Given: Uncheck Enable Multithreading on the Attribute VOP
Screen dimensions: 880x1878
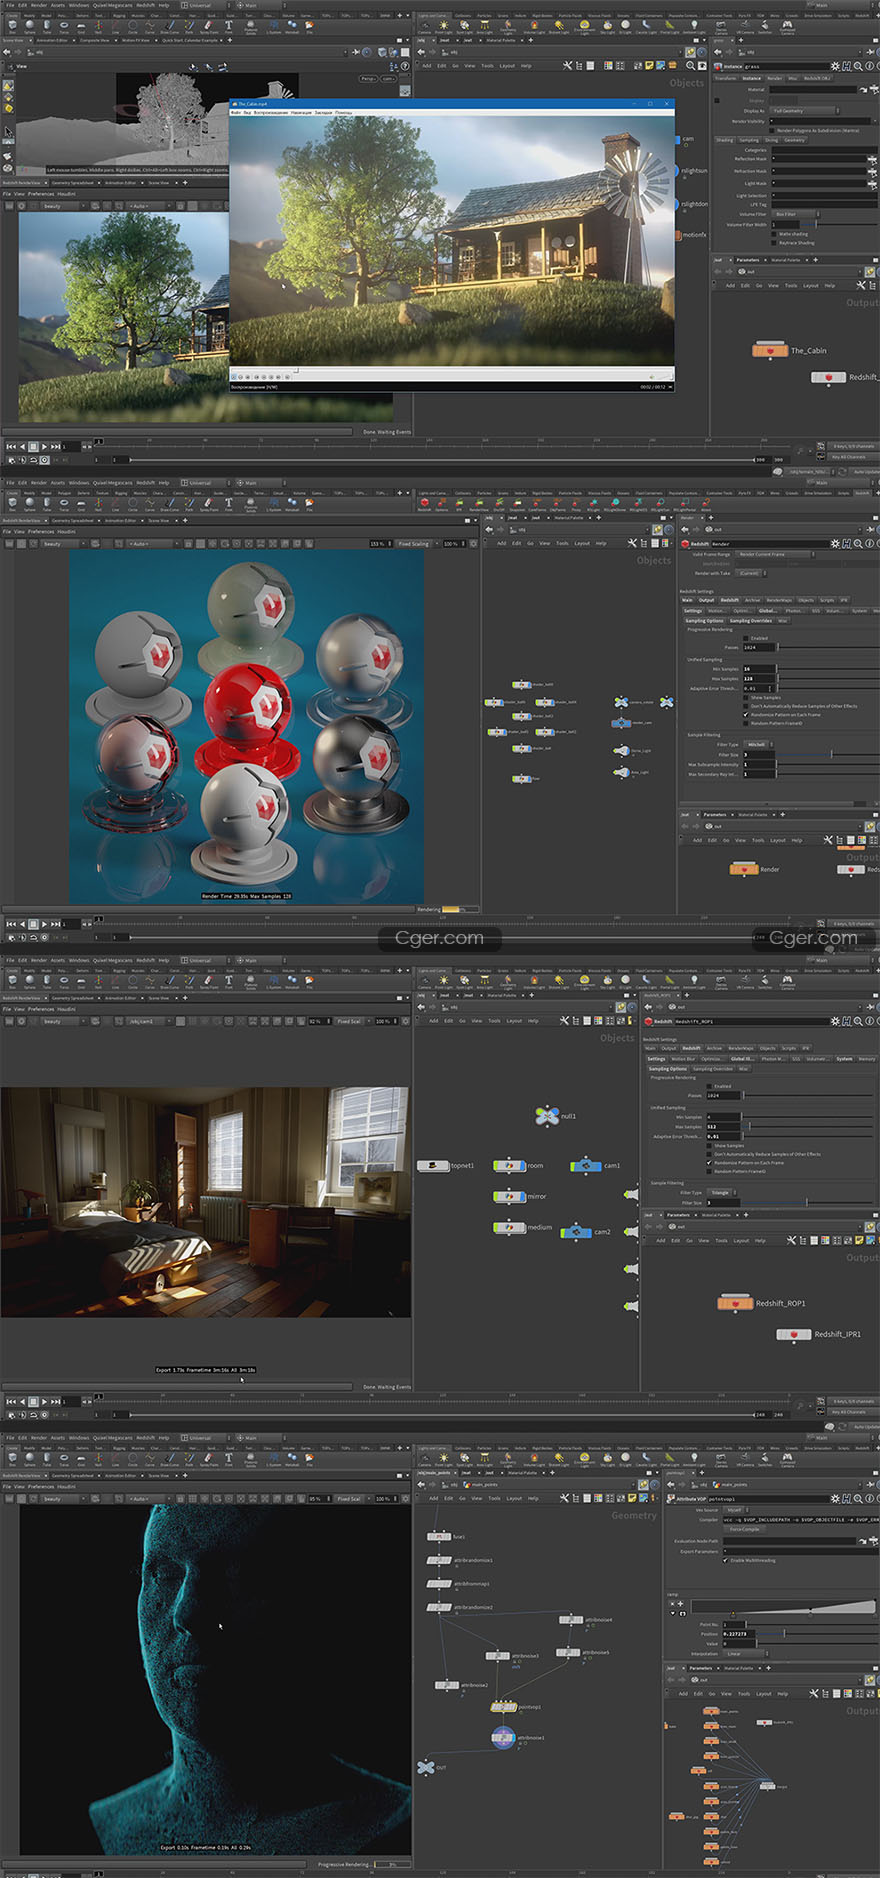Looking at the screenshot, I should pyautogui.click(x=726, y=1560).
